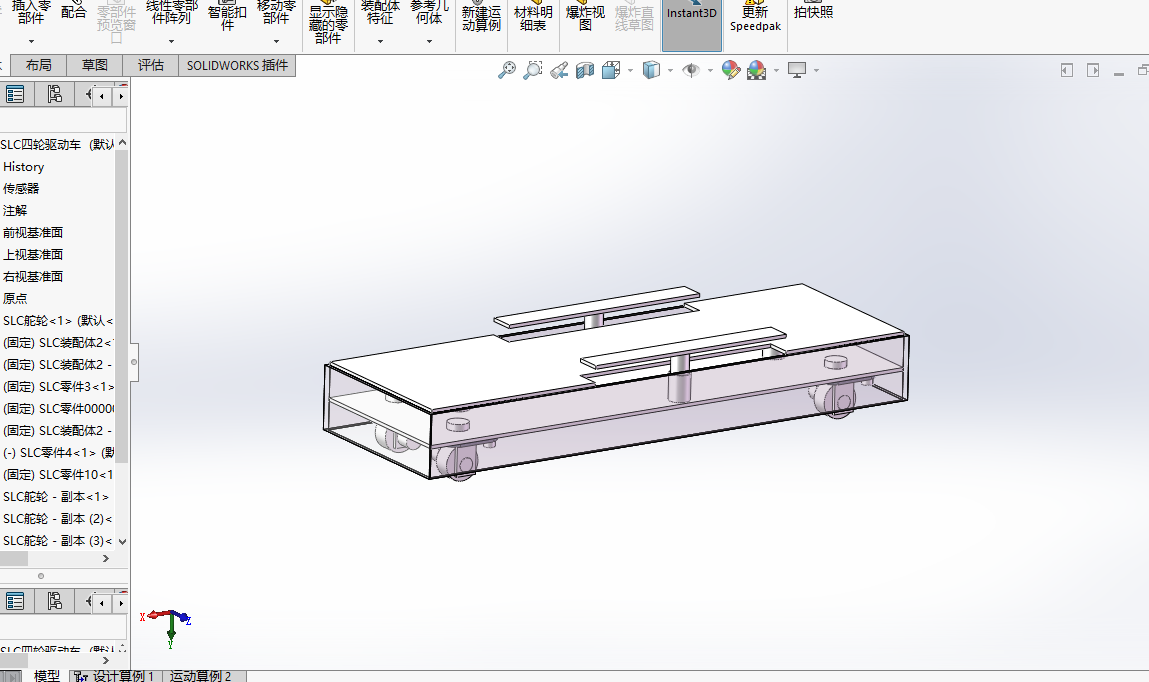Open the Display Style dropdown arrow
Screen dimensions: 1149x682
670,70
